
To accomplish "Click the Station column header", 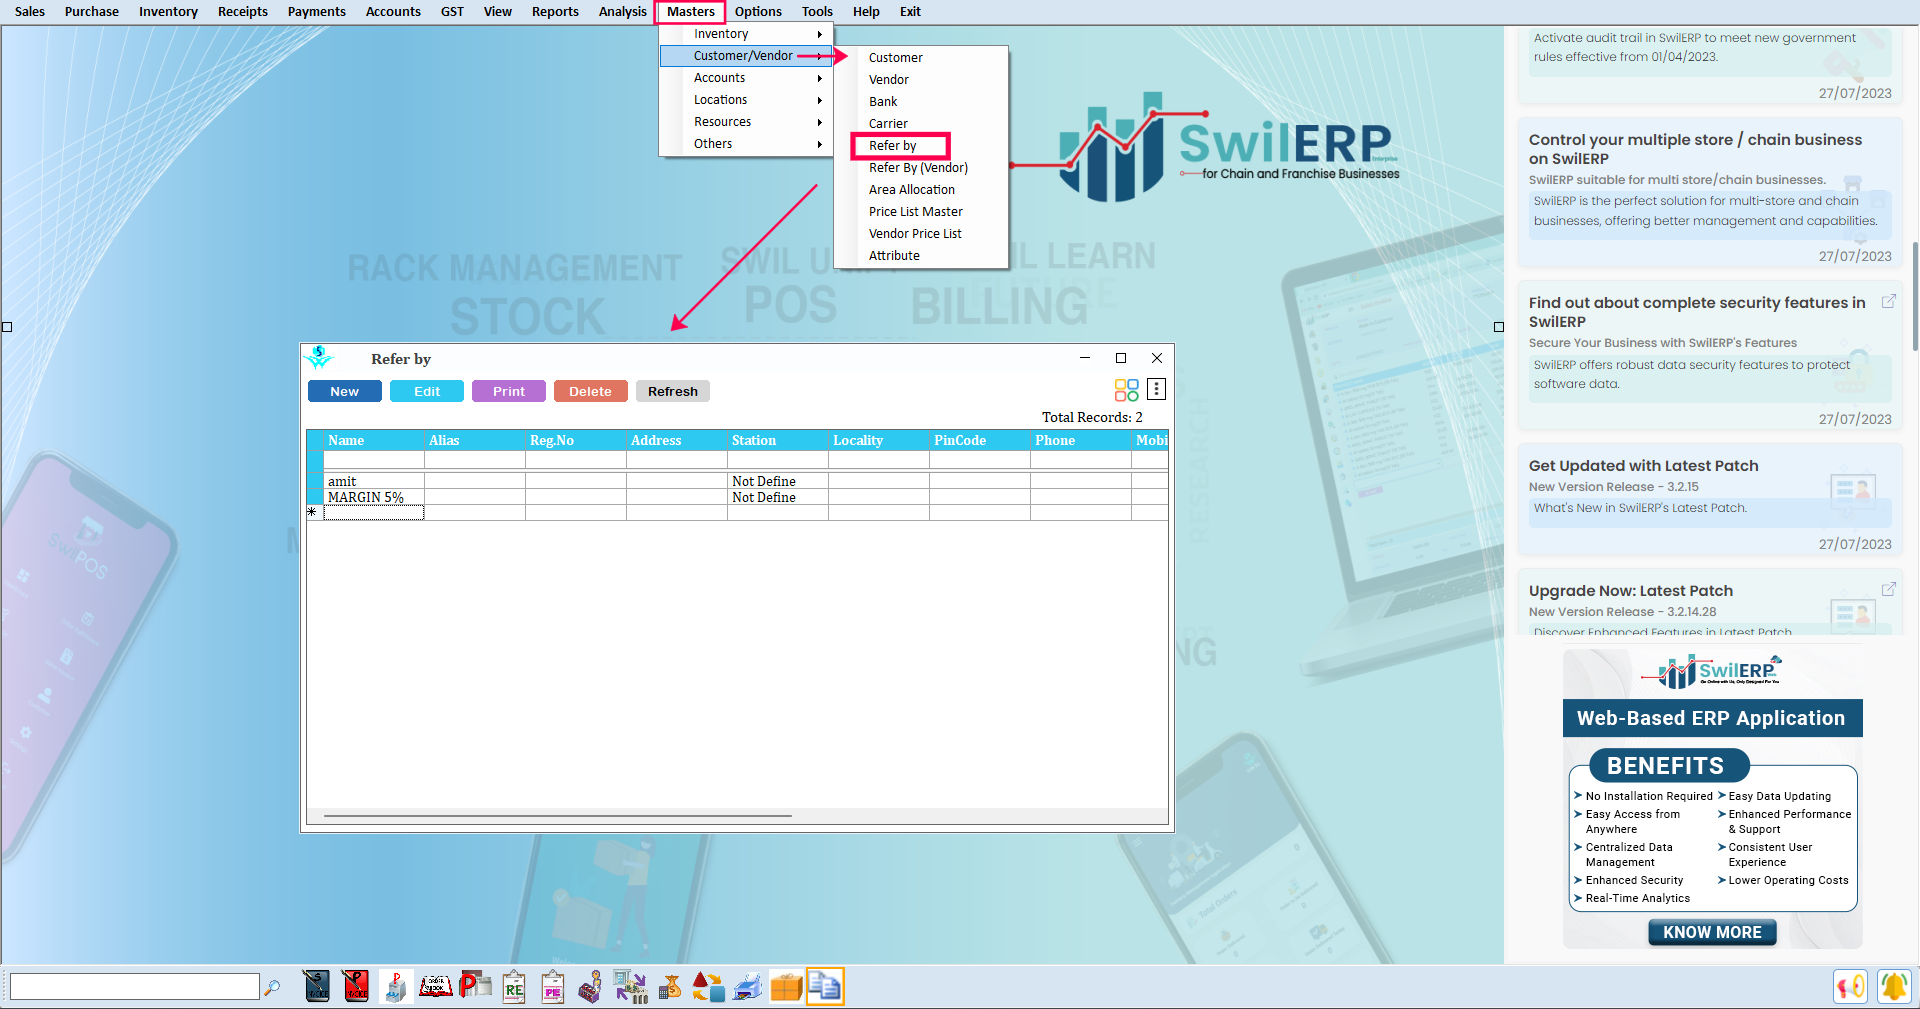I will [x=777, y=440].
